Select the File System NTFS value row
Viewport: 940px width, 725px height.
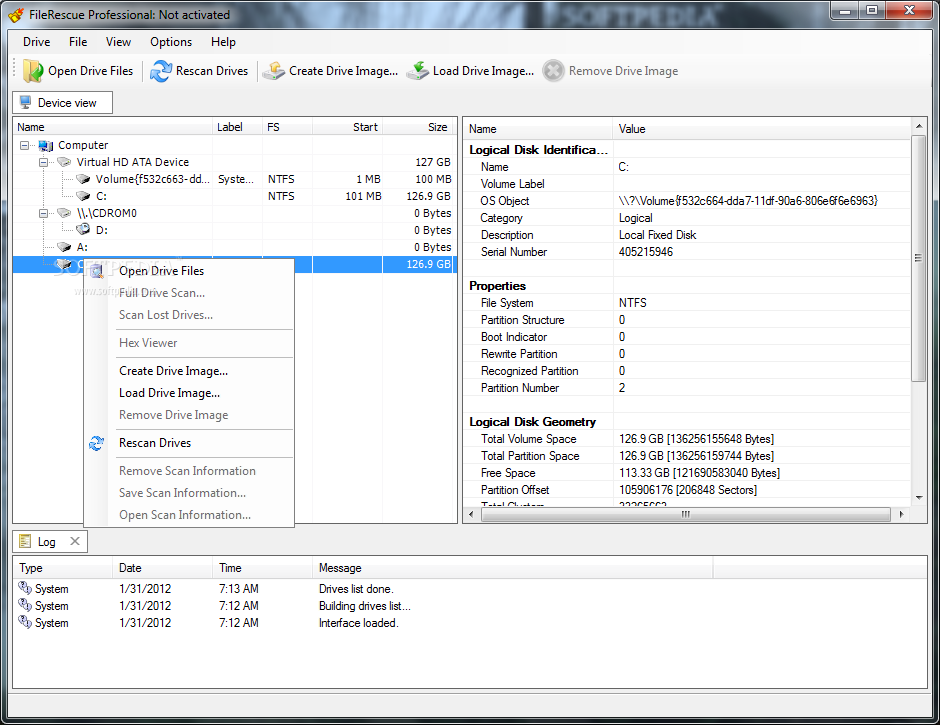click(x=687, y=303)
